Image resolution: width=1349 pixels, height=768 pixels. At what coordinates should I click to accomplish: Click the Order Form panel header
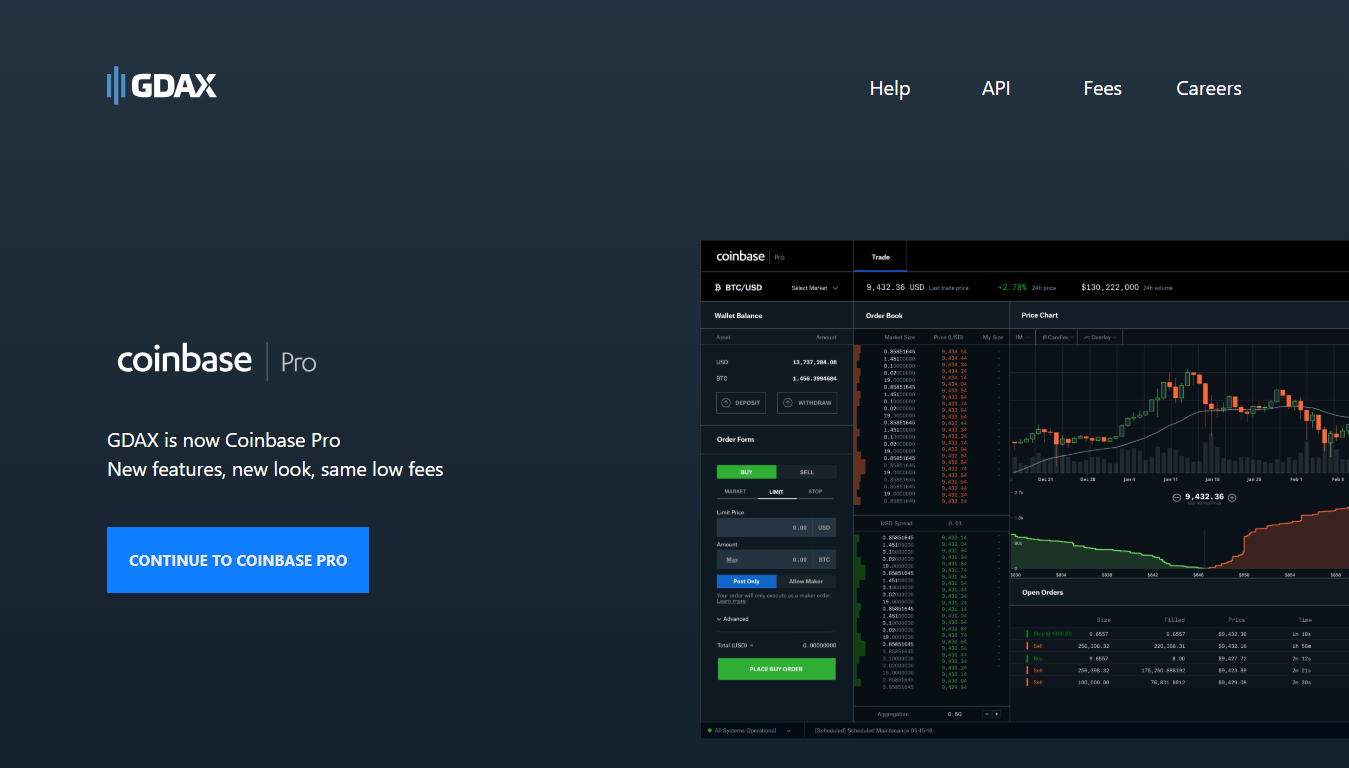[776, 439]
